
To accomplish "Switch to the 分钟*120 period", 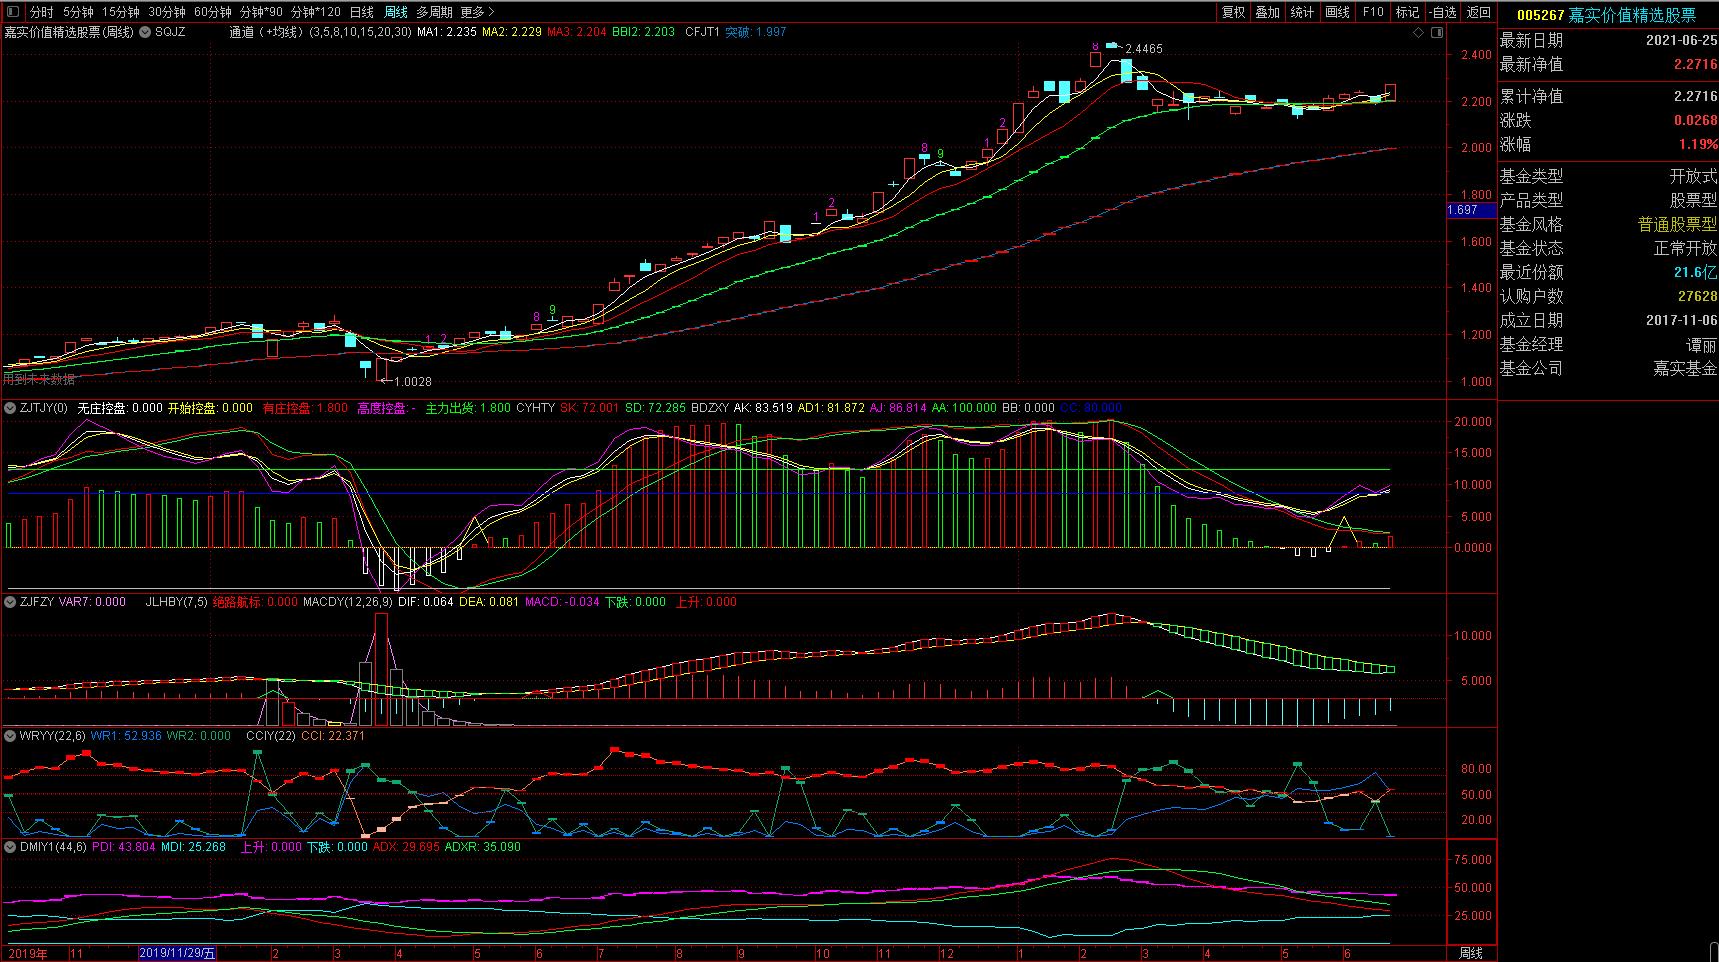I will click(316, 12).
